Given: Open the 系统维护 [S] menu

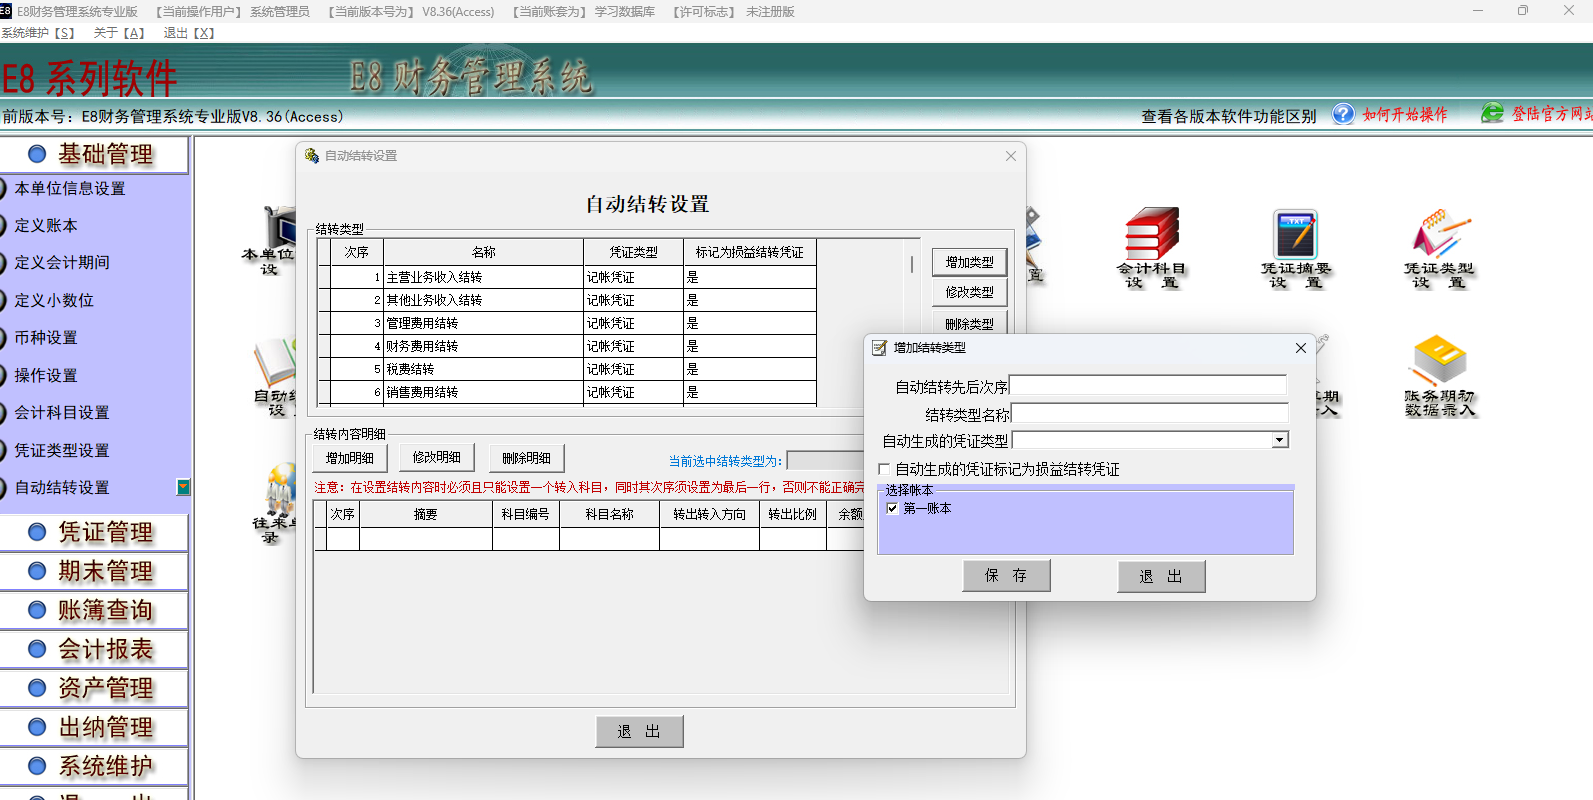Looking at the screenshot, I should (38, 33).
